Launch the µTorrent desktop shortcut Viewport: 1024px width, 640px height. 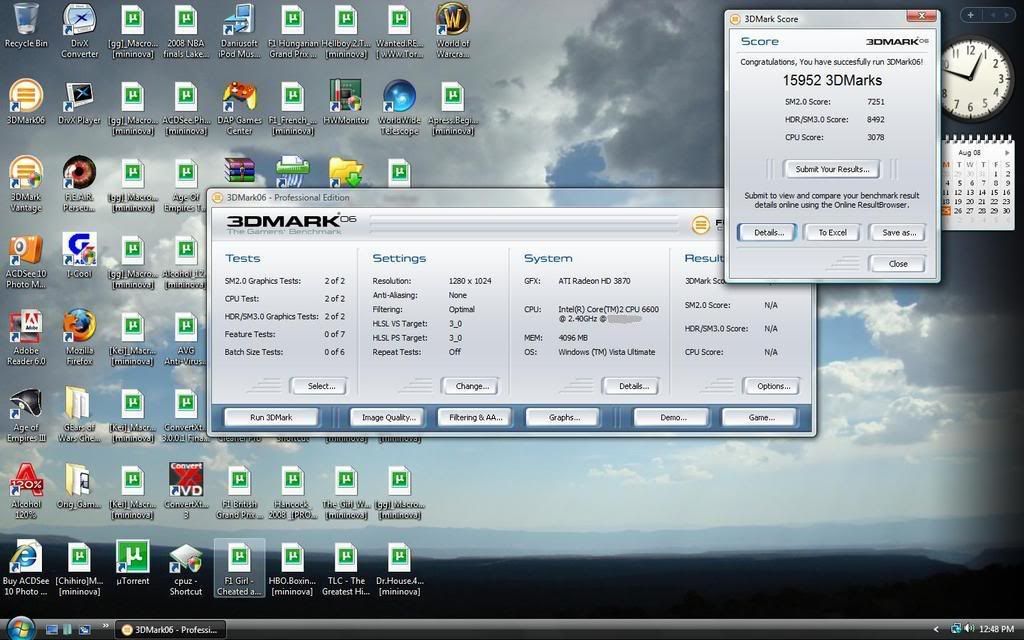click(x=133, y=562)
